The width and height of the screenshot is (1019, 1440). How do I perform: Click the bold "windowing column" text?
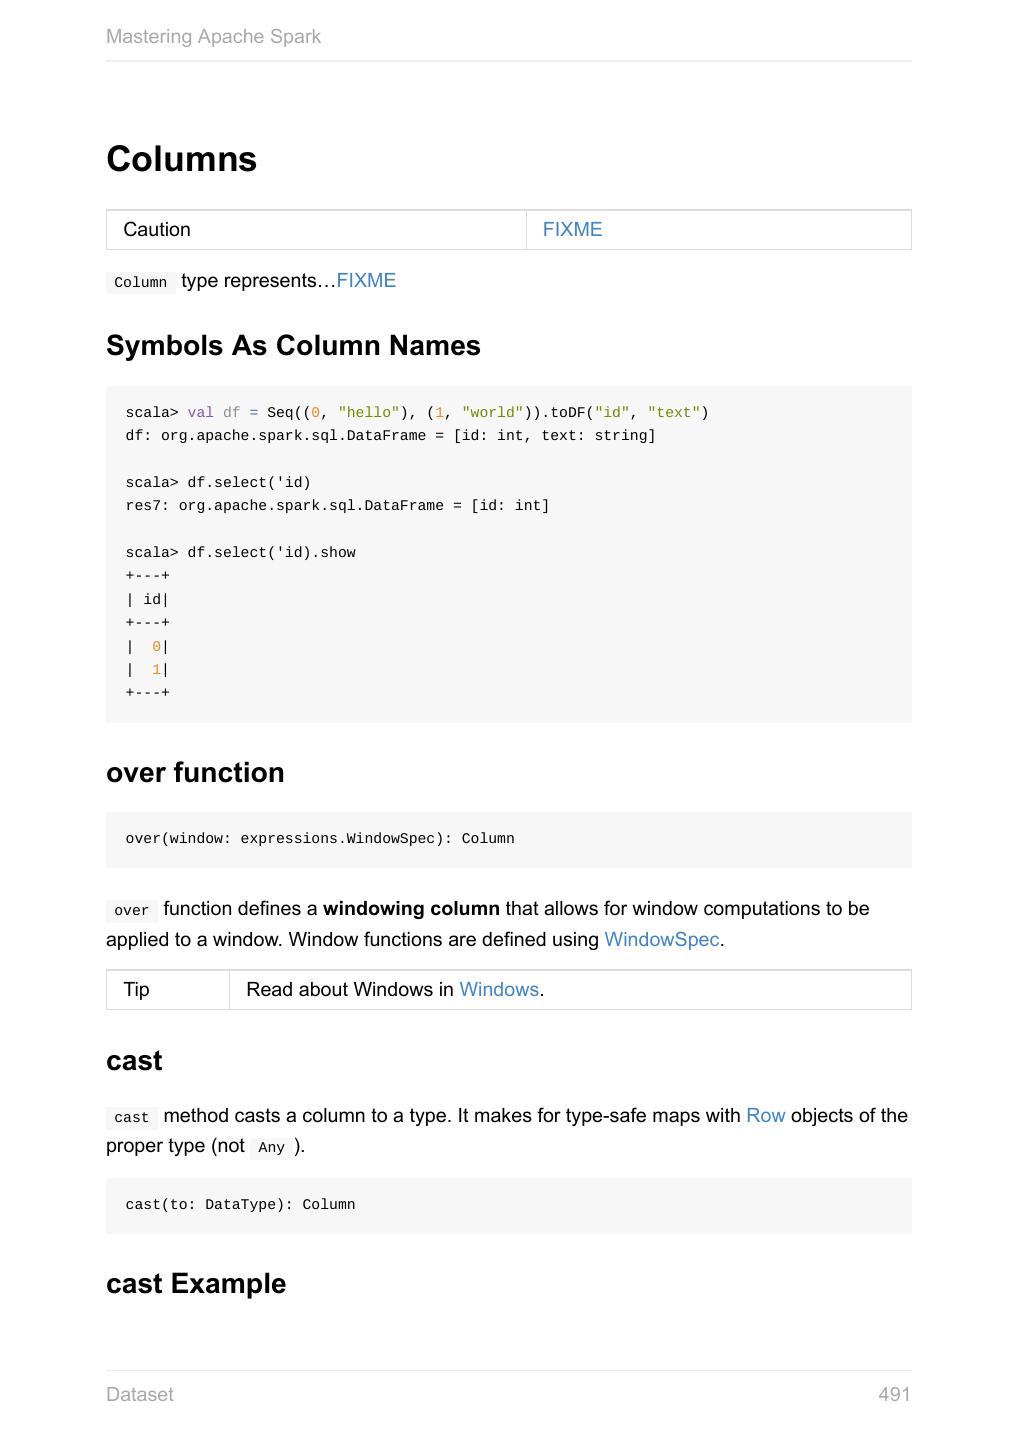click(411, 909)
